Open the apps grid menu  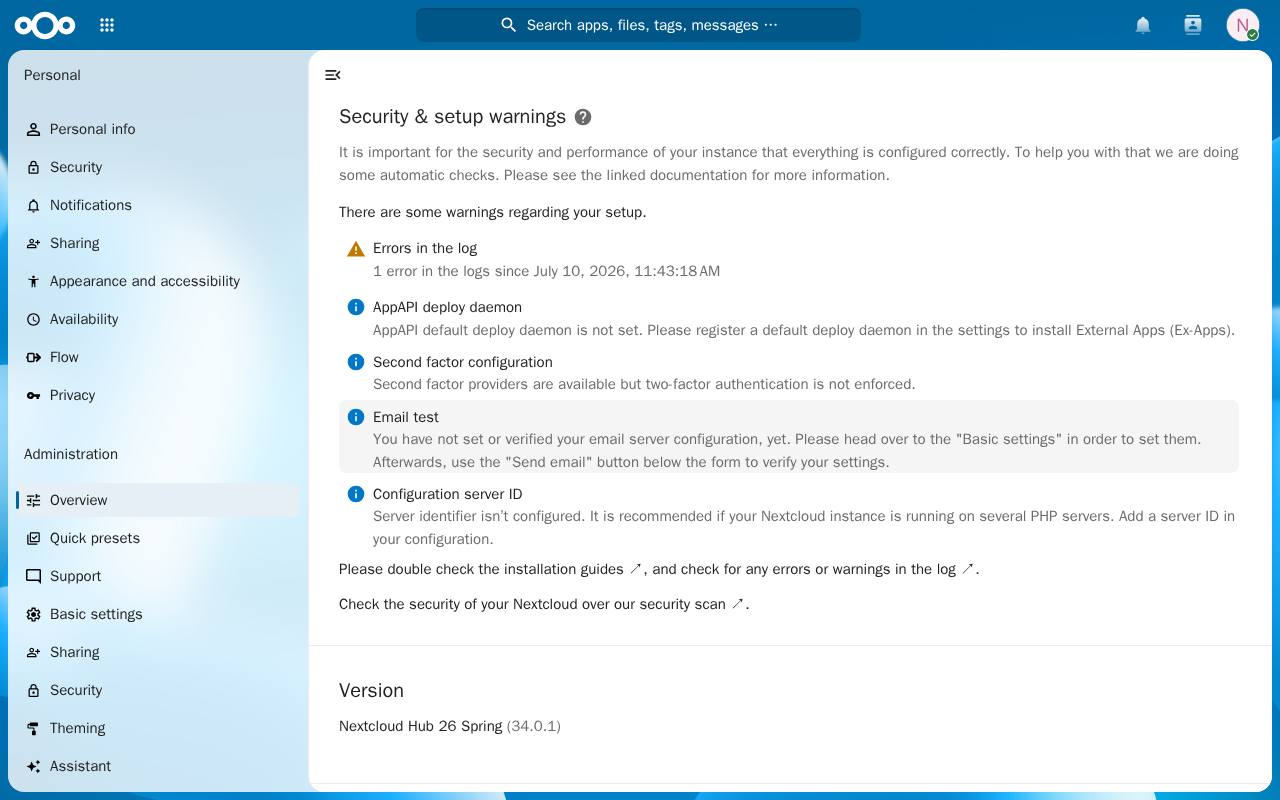point(107,25)
